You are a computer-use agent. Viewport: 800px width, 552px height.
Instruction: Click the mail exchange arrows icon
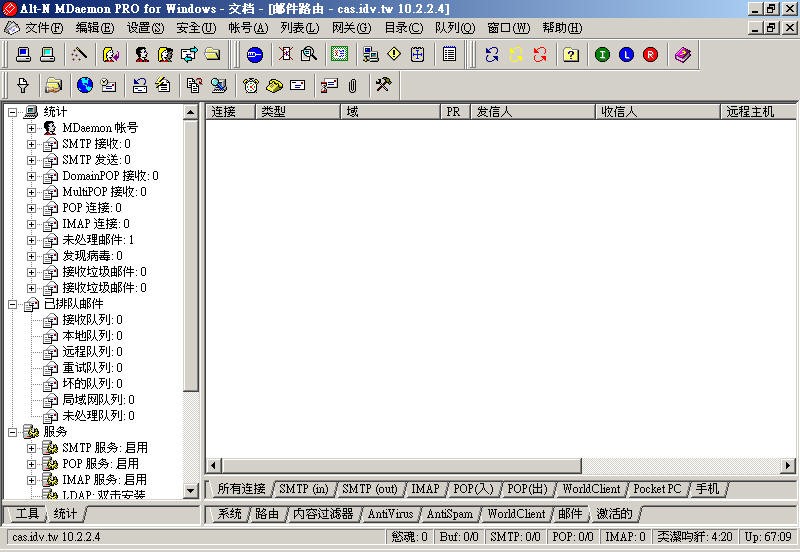point(189,54)
